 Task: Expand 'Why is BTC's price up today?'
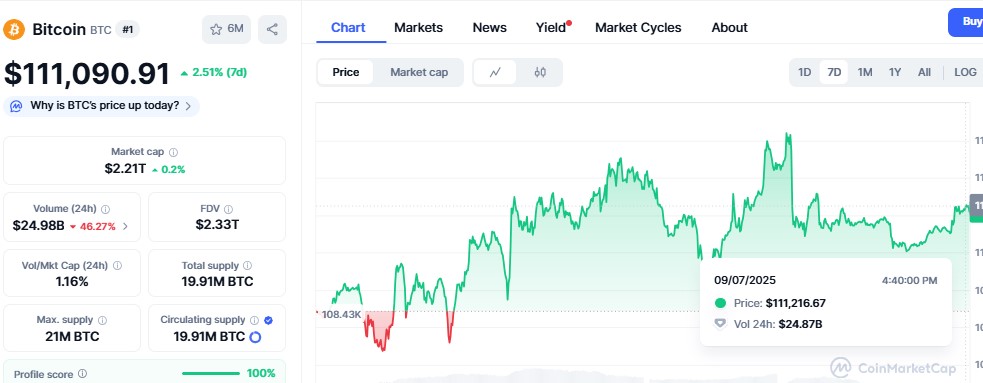tap(102, 106)
